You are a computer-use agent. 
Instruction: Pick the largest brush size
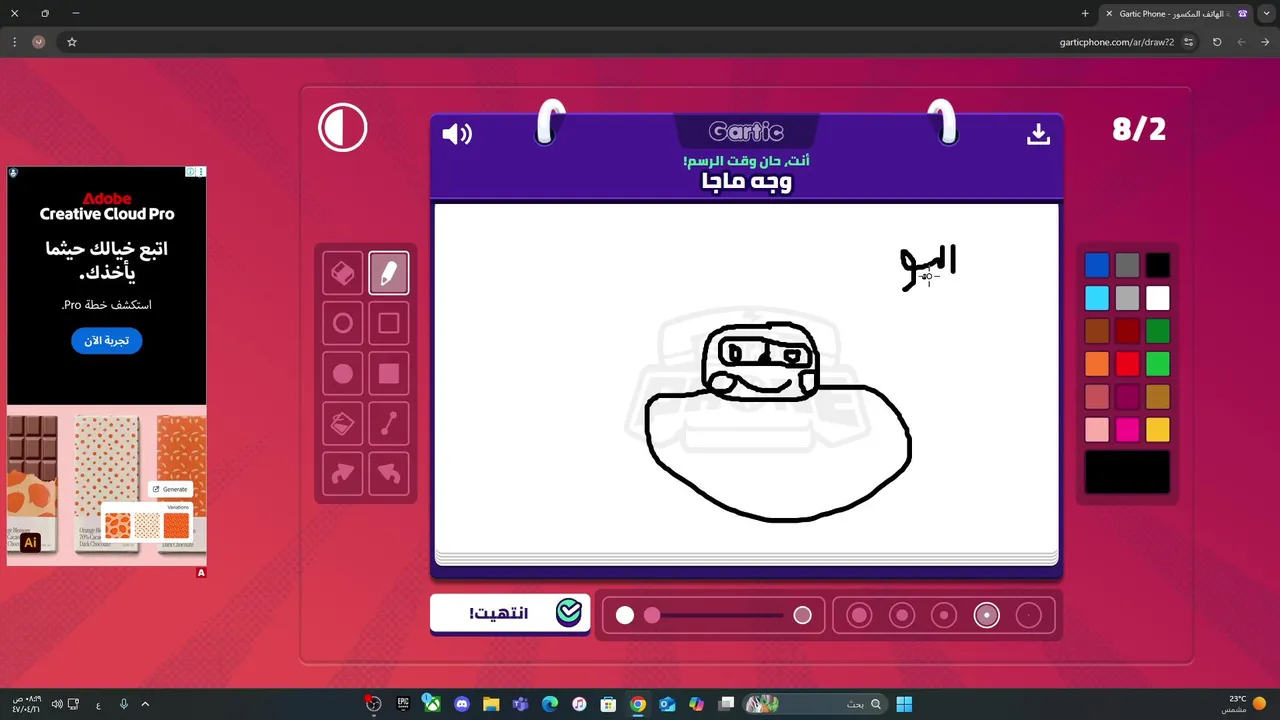[x=859, y=616]
